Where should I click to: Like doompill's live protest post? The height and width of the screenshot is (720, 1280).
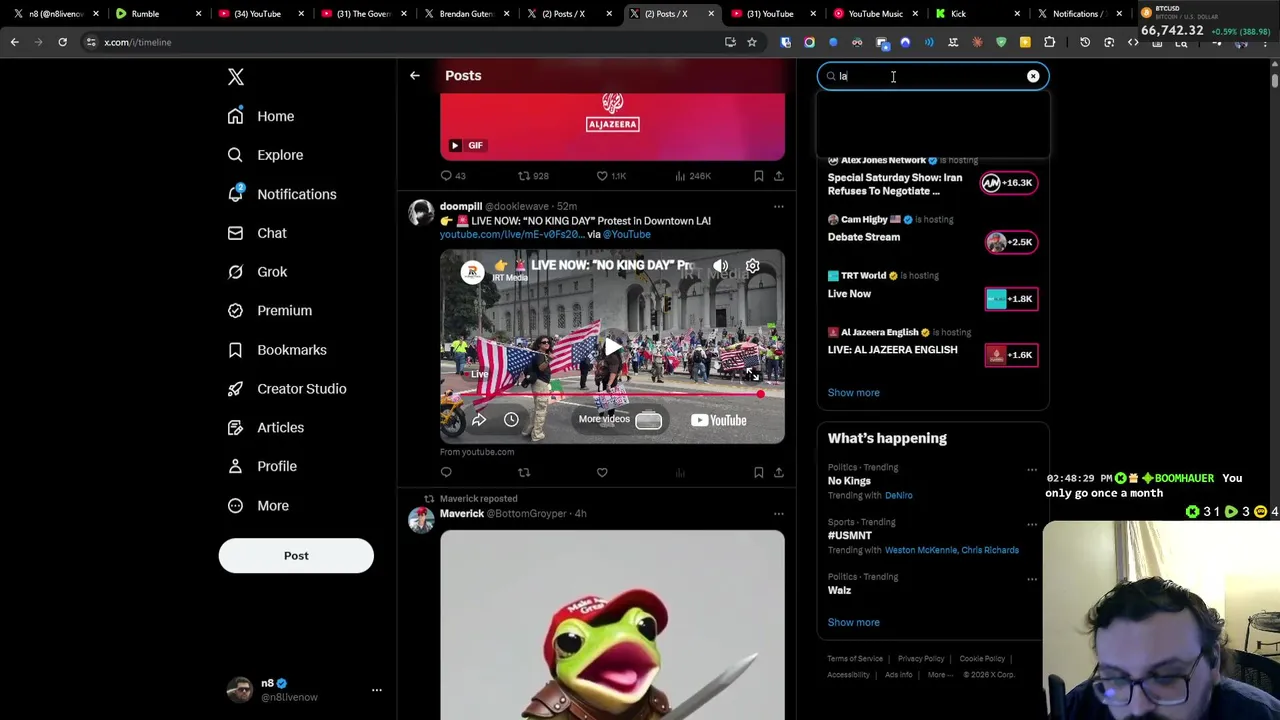(x=602, y=473)
